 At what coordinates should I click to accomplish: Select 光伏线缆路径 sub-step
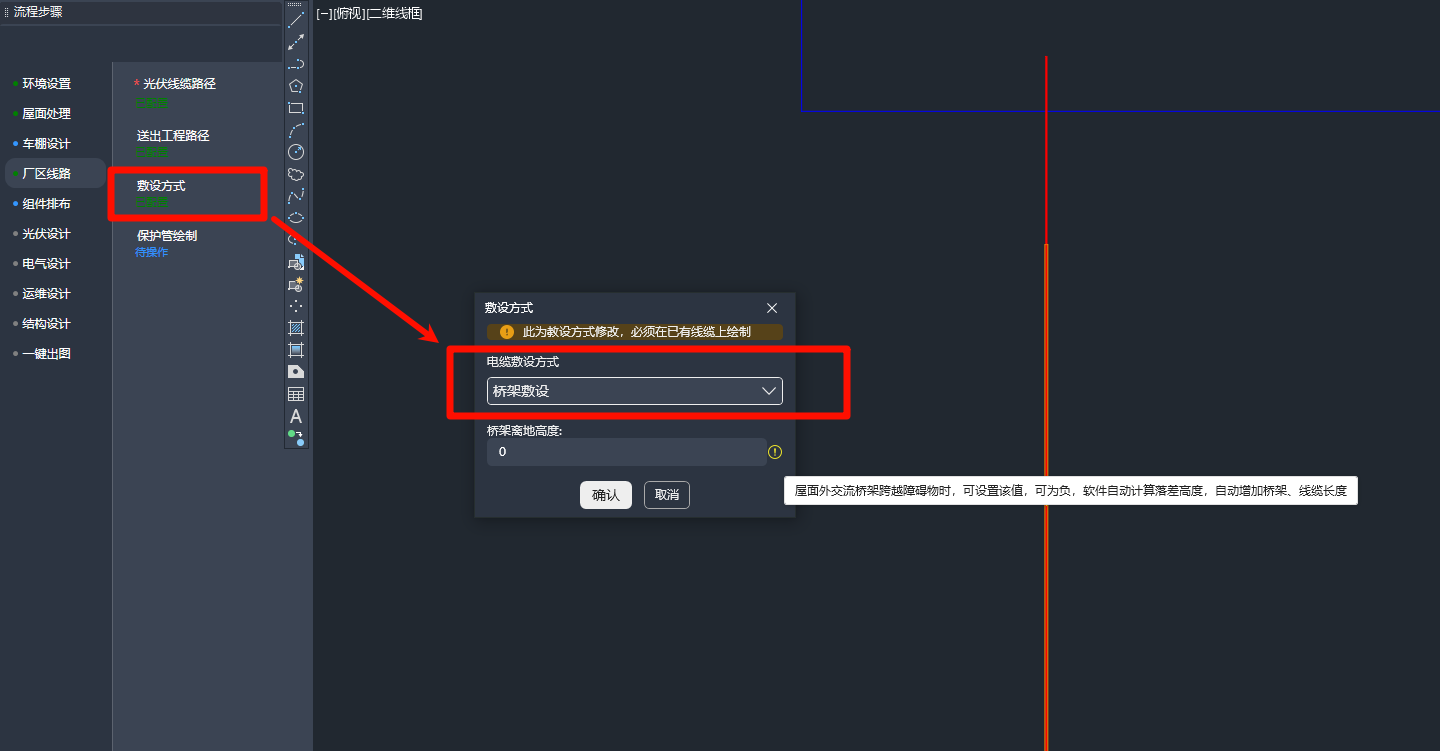point(179,84)
